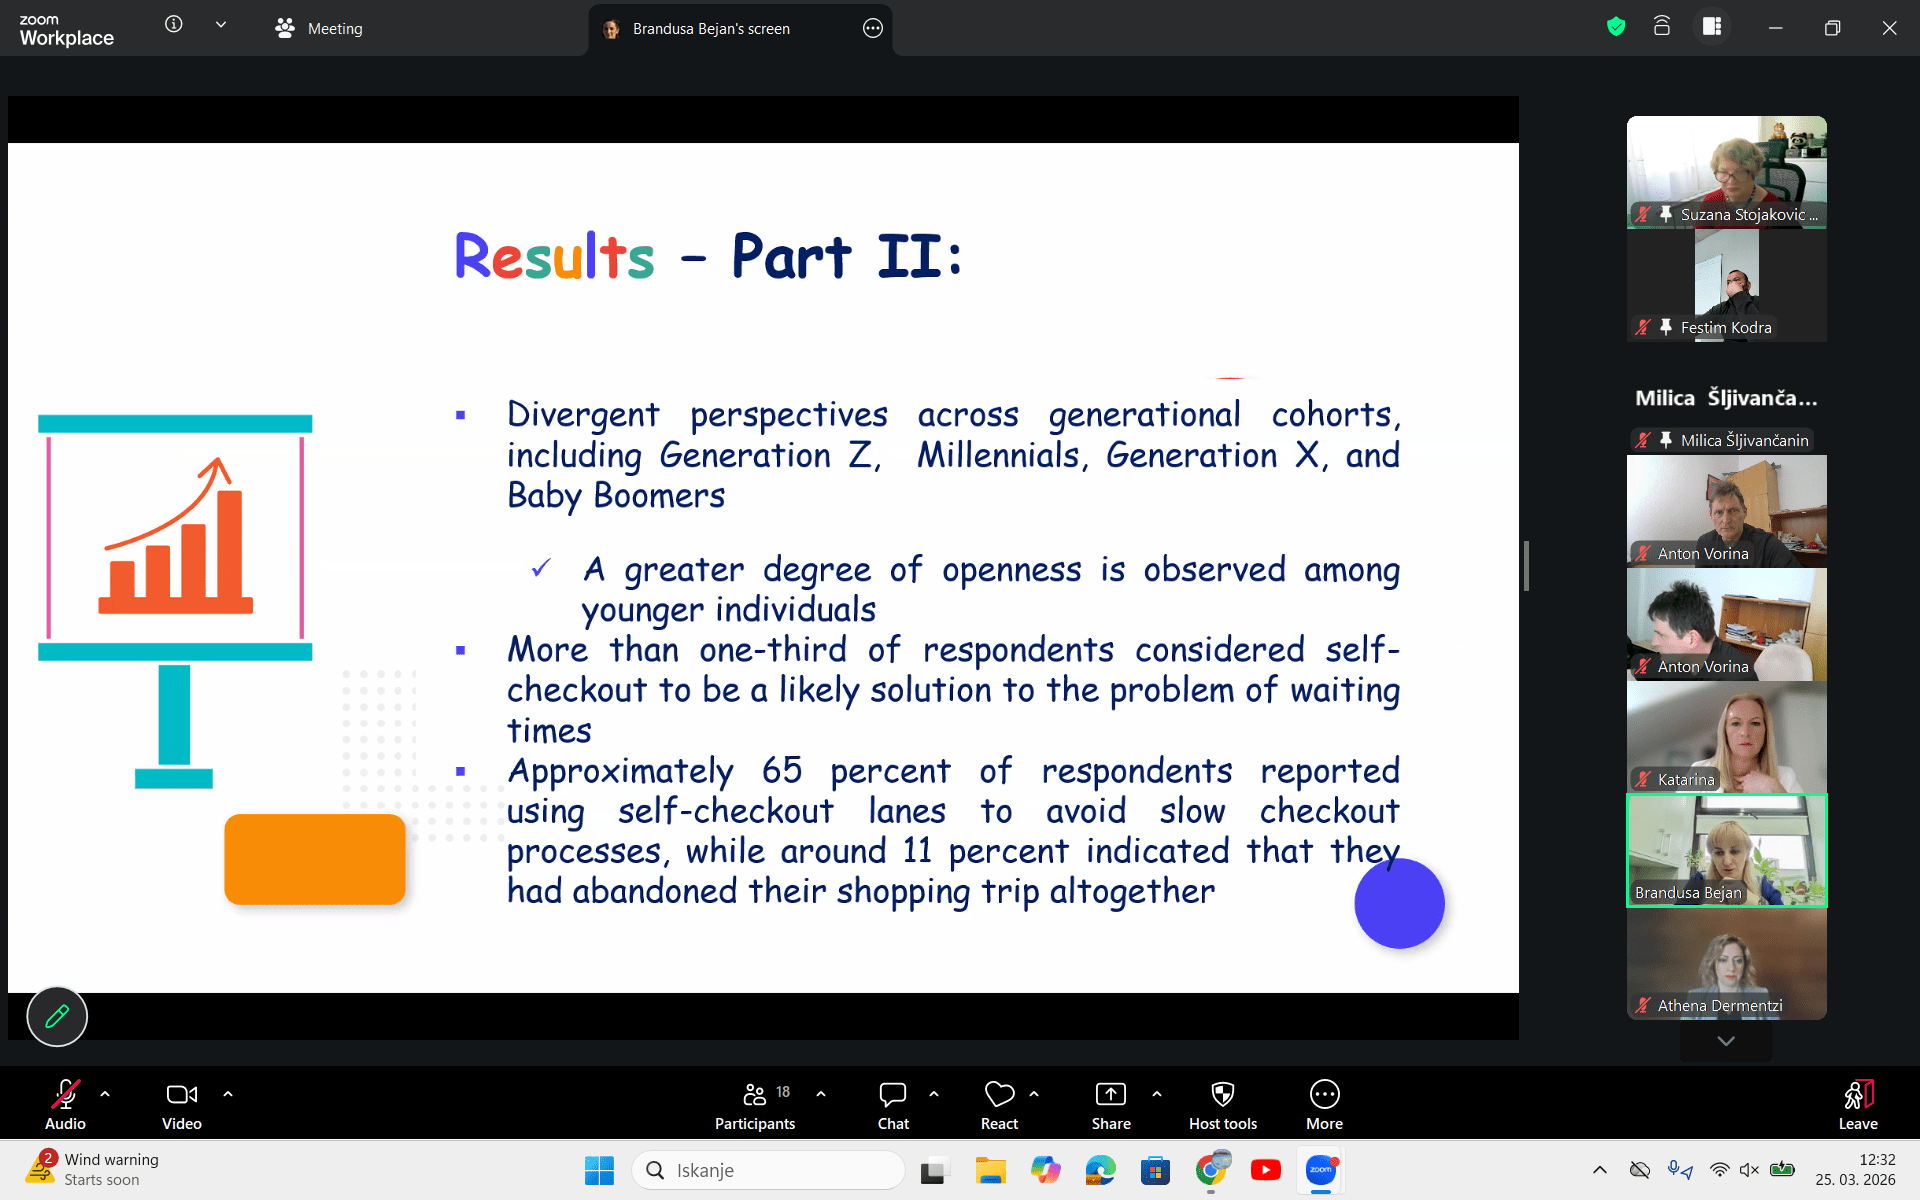Screen dimensions: 1920x1200
Task: Open meeting info icon
Action: 174,25
